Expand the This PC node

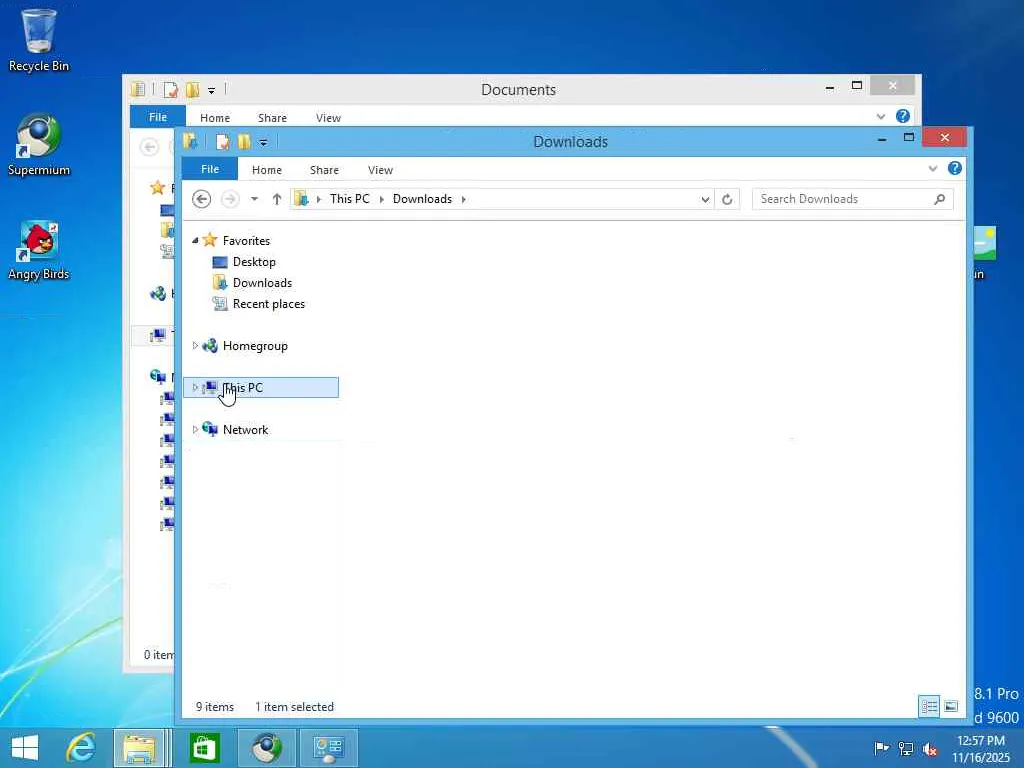click(195, 387)
